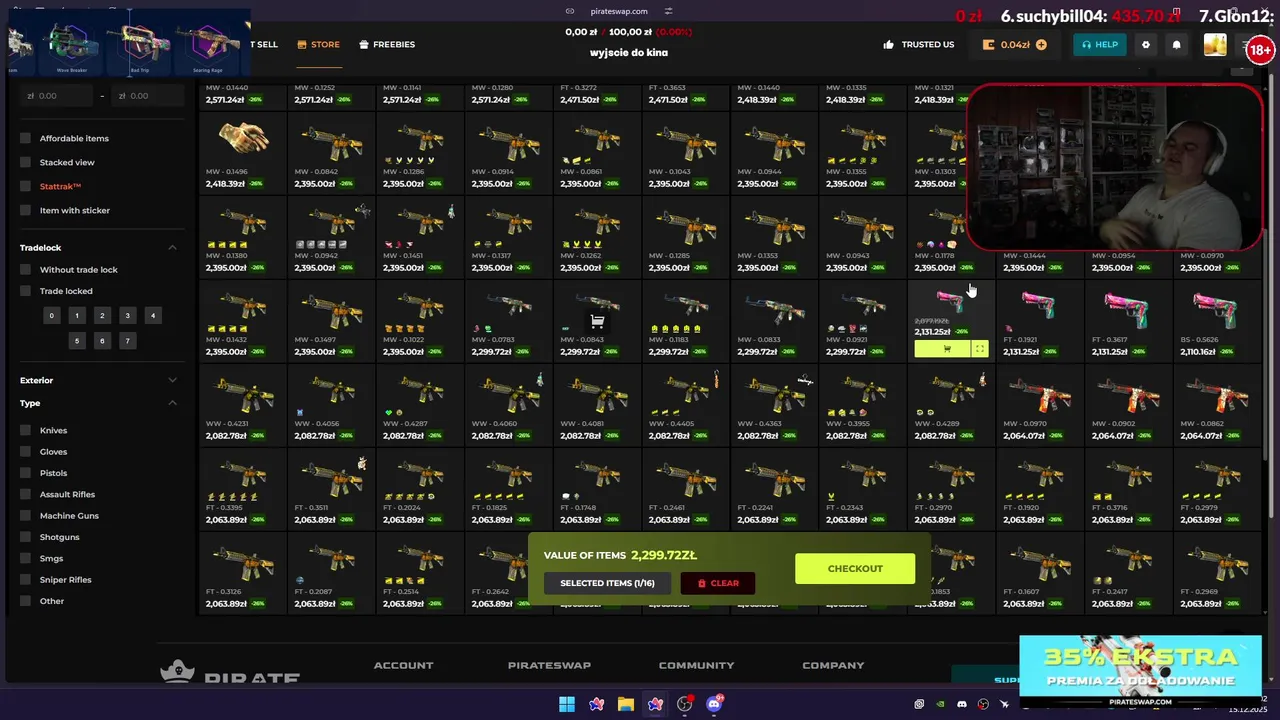
Task: Open Community footer heading
Action: (x=696, y=665)
